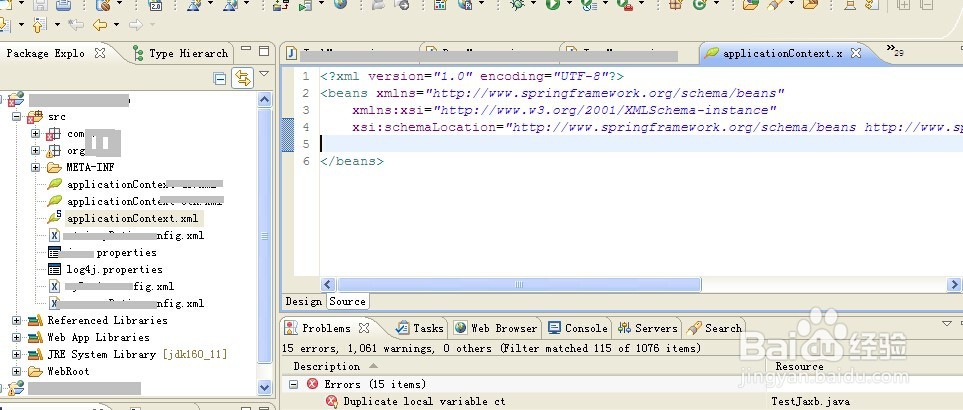Viewport: 963px width, 410px height.
Task: Expand the com package node
Action: (x=35, y=133)
